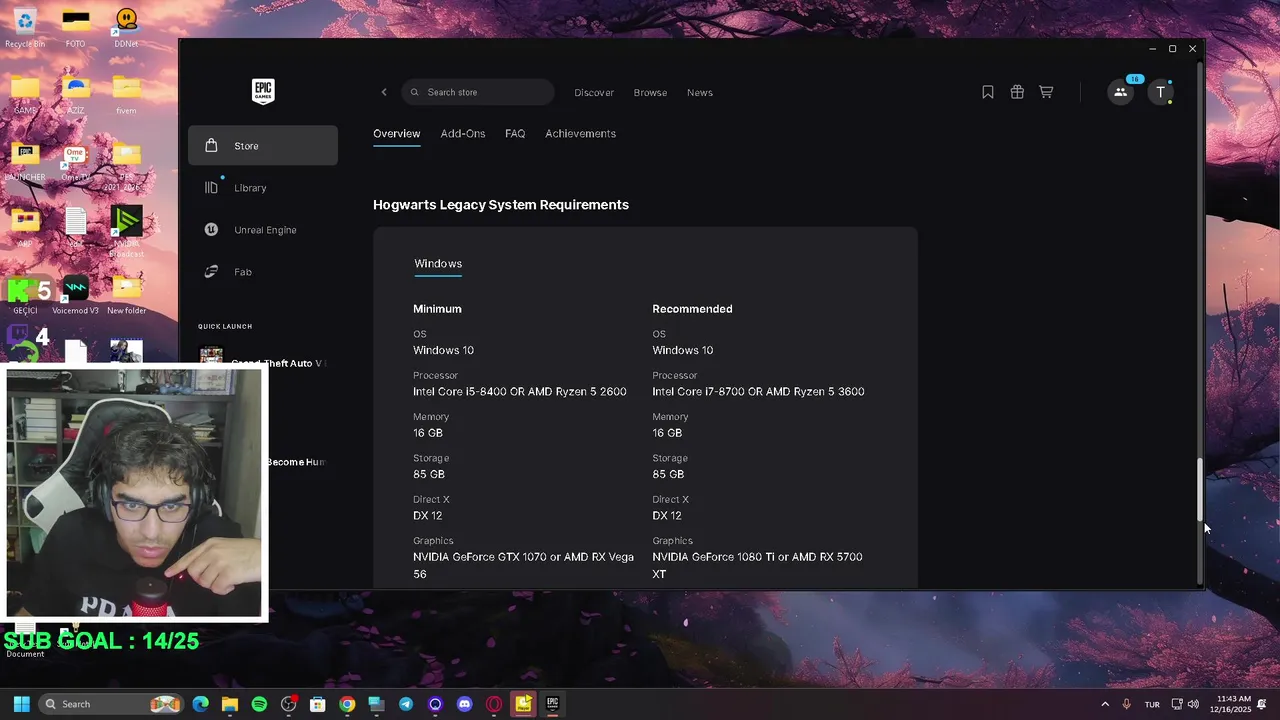Open the profile avatar T menu
The height and width of the screenshot is (720, 1280).
point(1161,92)
